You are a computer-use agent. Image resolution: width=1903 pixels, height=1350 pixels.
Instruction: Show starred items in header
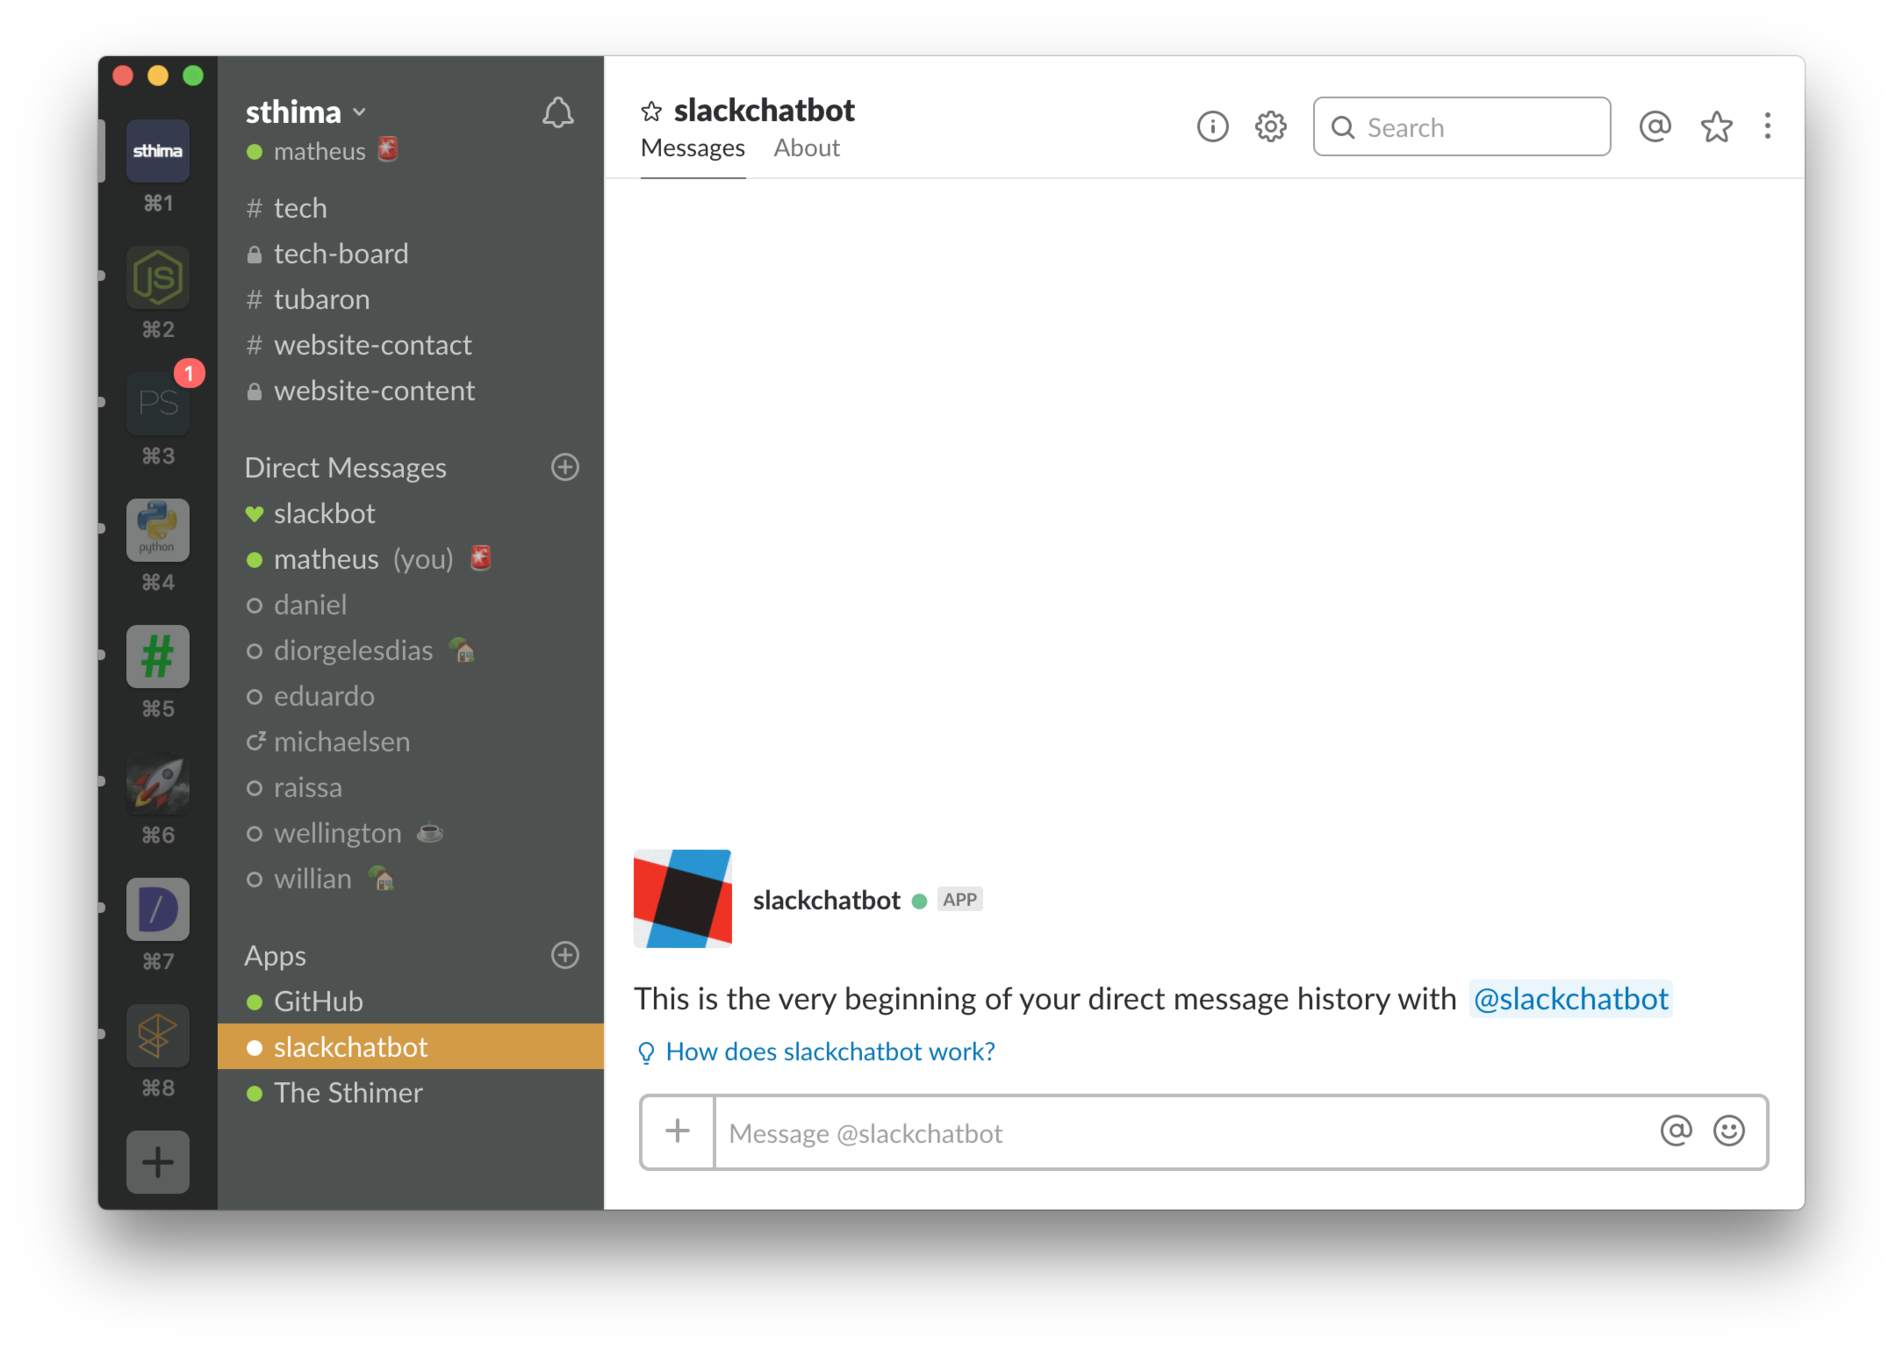[x=1716, y=127]
